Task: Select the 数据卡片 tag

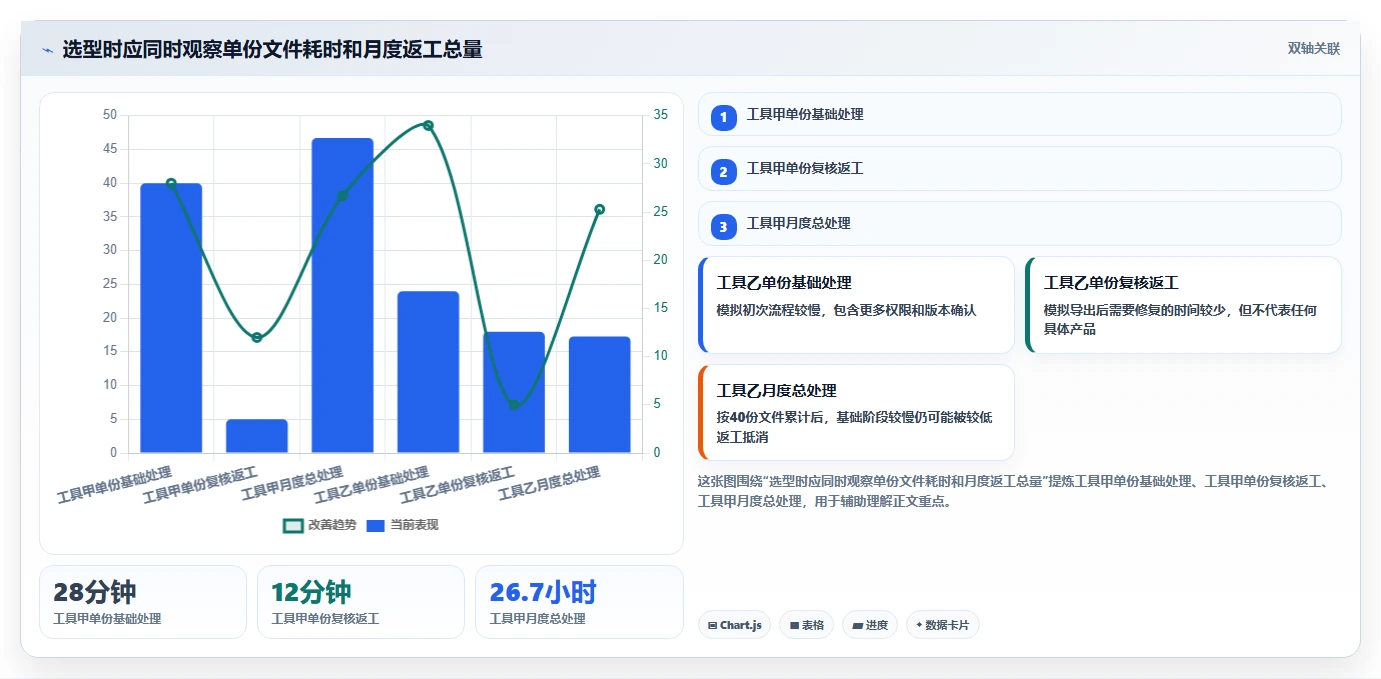Action: point(942,625)
